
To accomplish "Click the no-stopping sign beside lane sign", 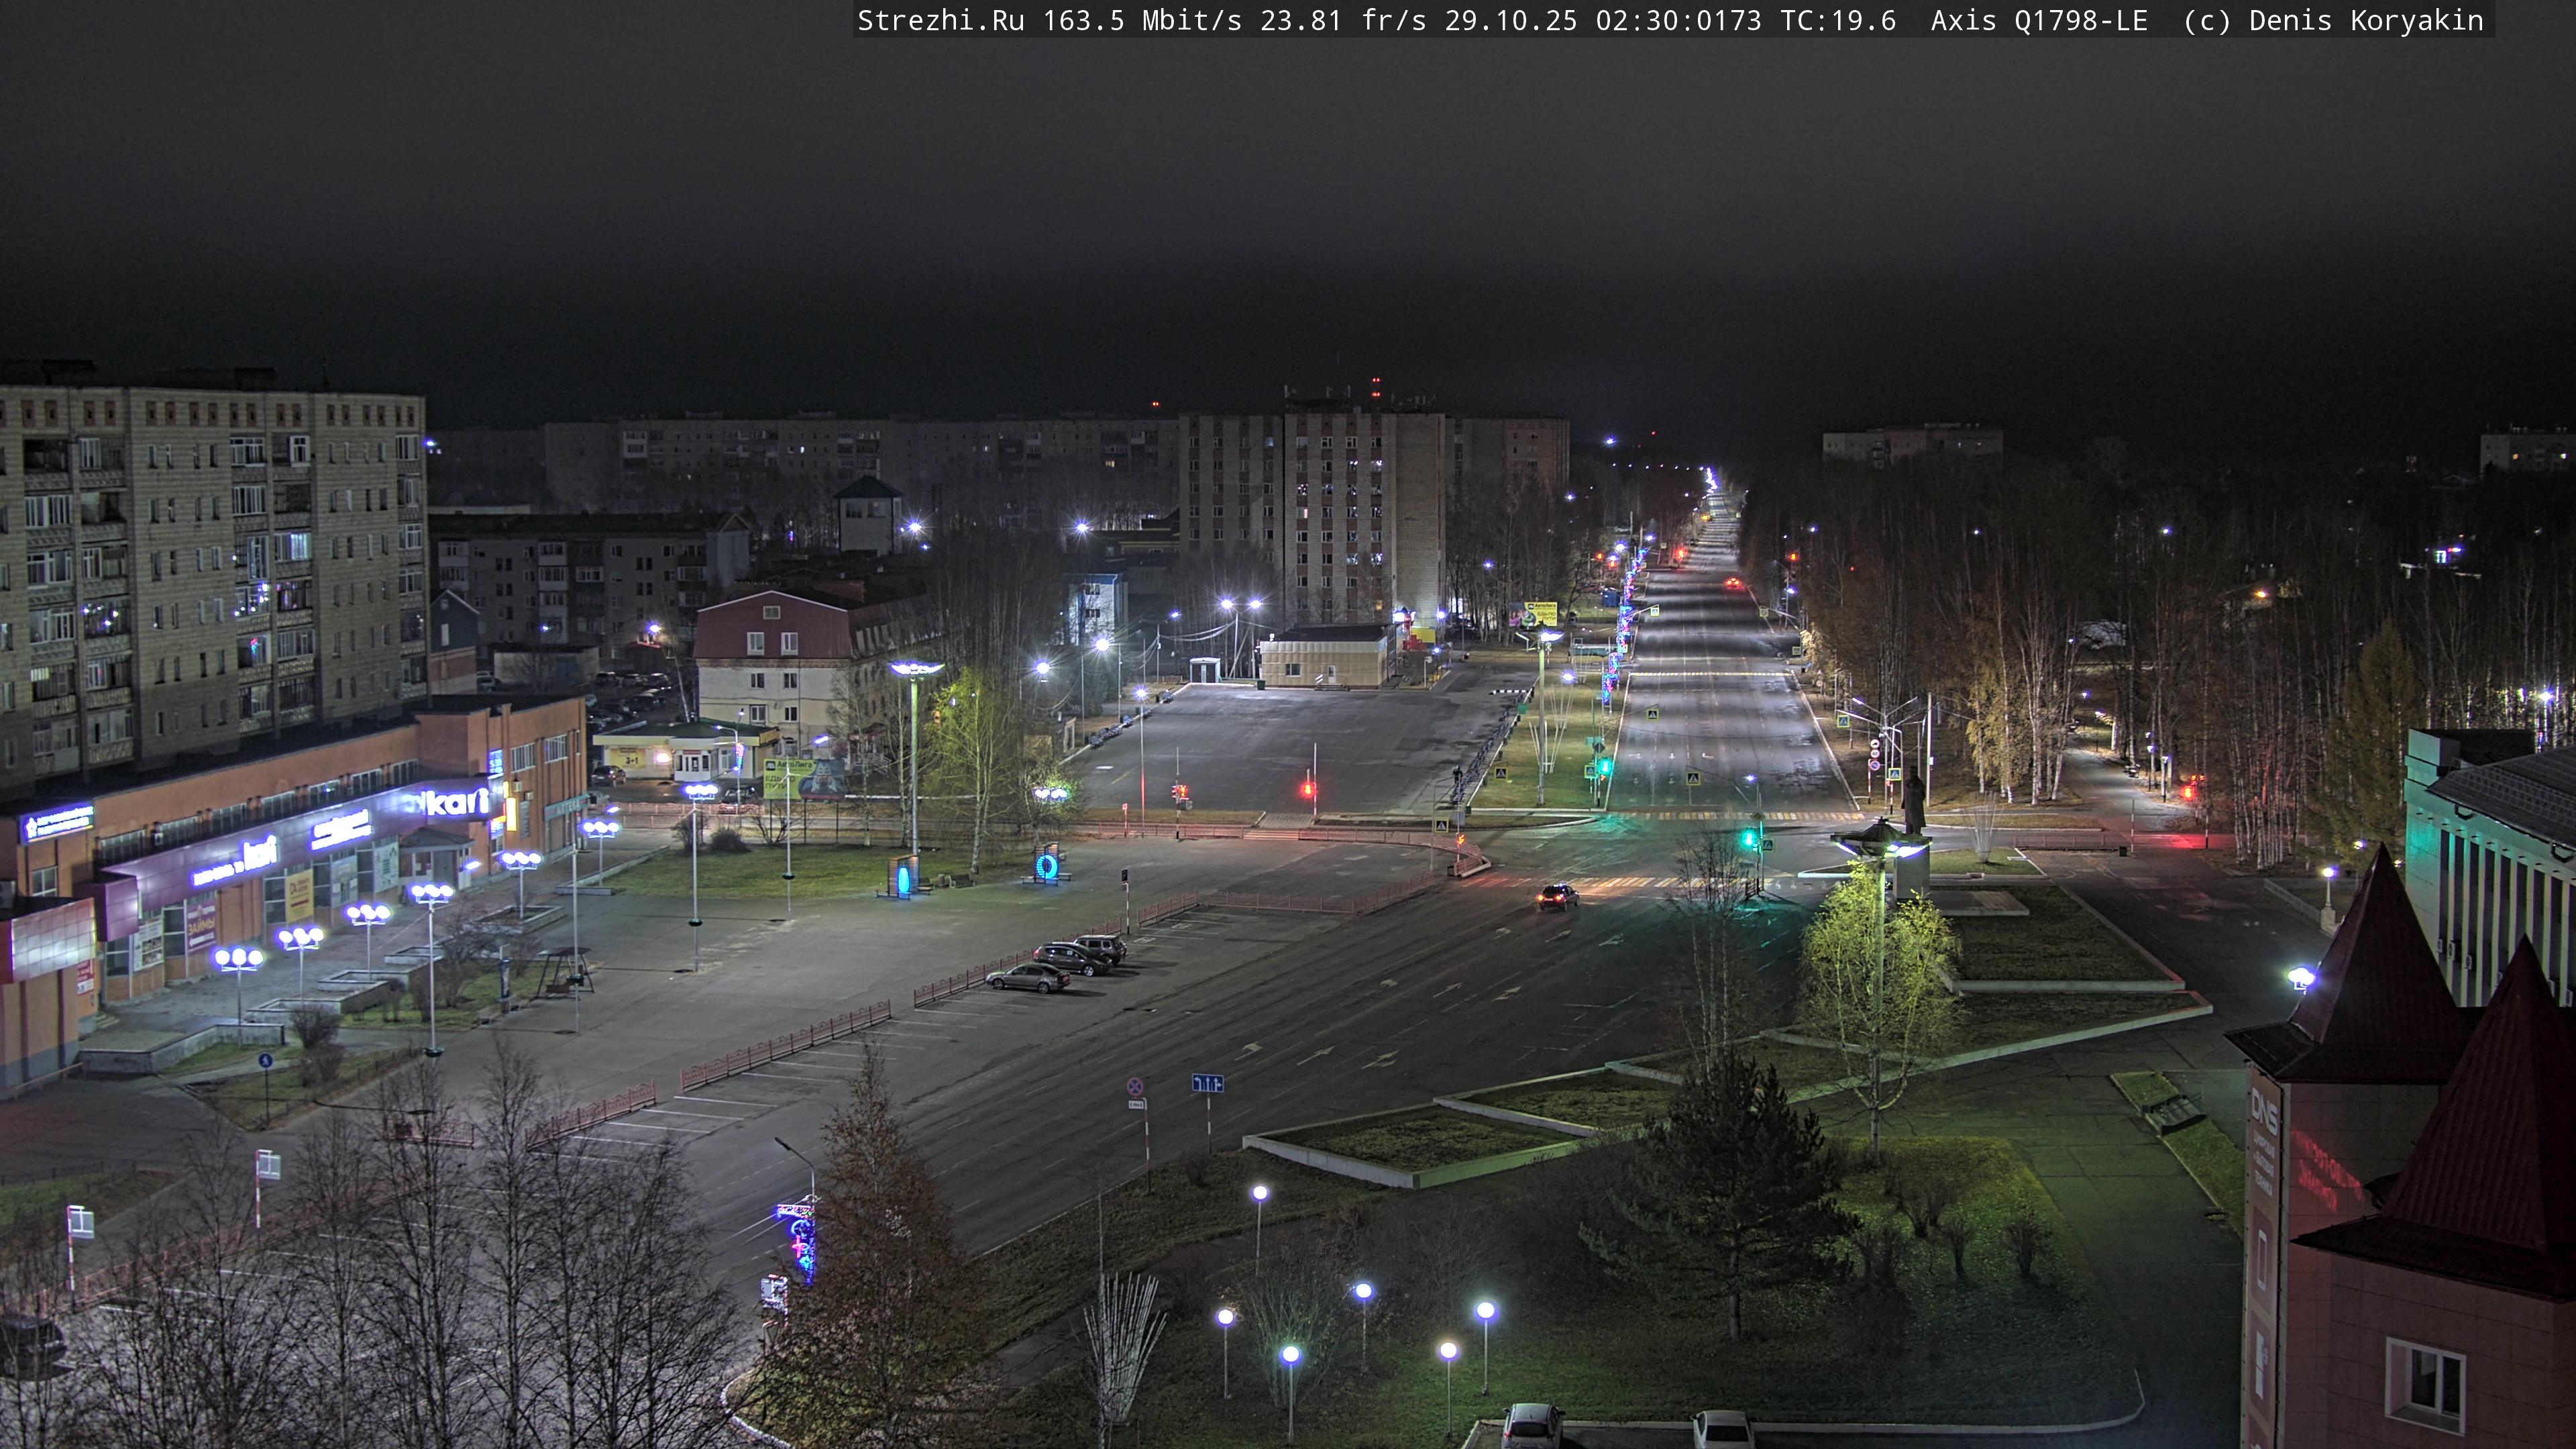I will 1135,1086.
